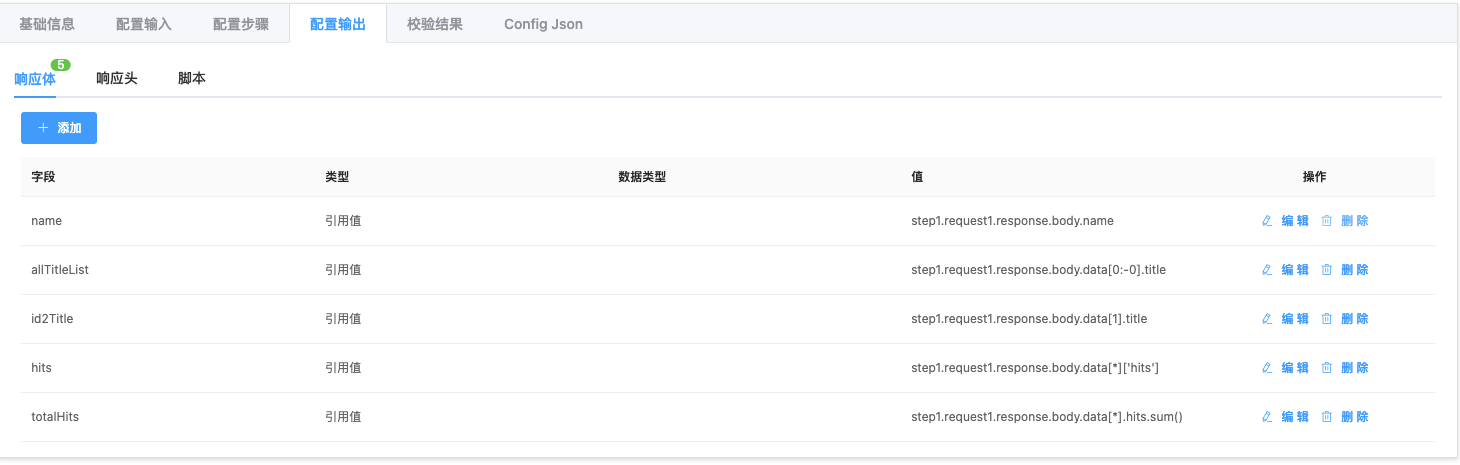Click the 添加 button
This screenshot has width=1460, height=465.
pyautogui.click(x=59, y=128)
